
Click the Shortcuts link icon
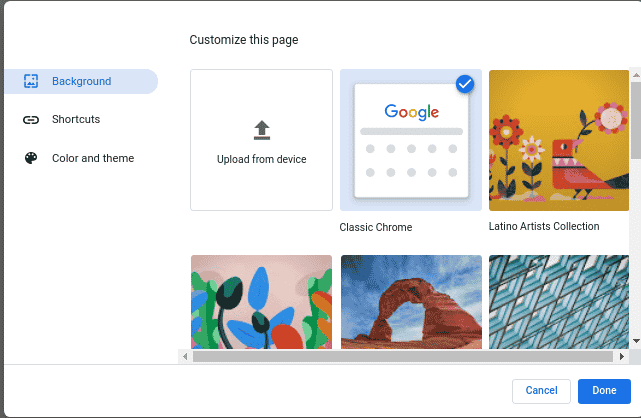click(x=31, y=120)
